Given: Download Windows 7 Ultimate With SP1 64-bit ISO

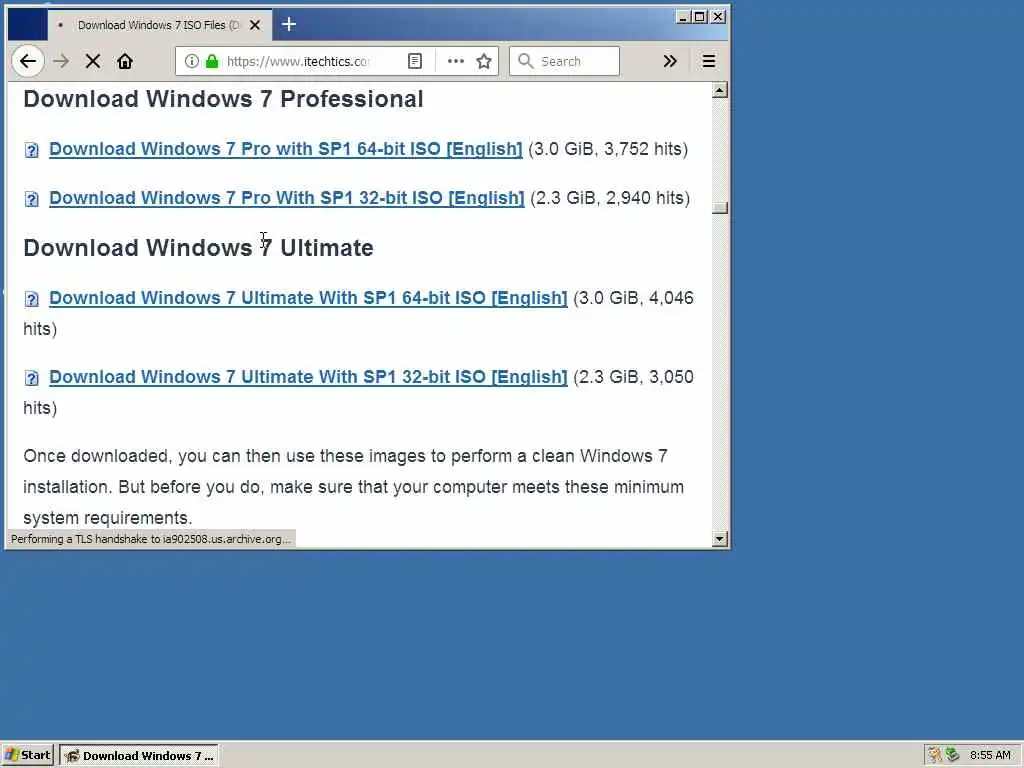Looking at the screenshot, I should pyautogui.click(x=308, y=298).
